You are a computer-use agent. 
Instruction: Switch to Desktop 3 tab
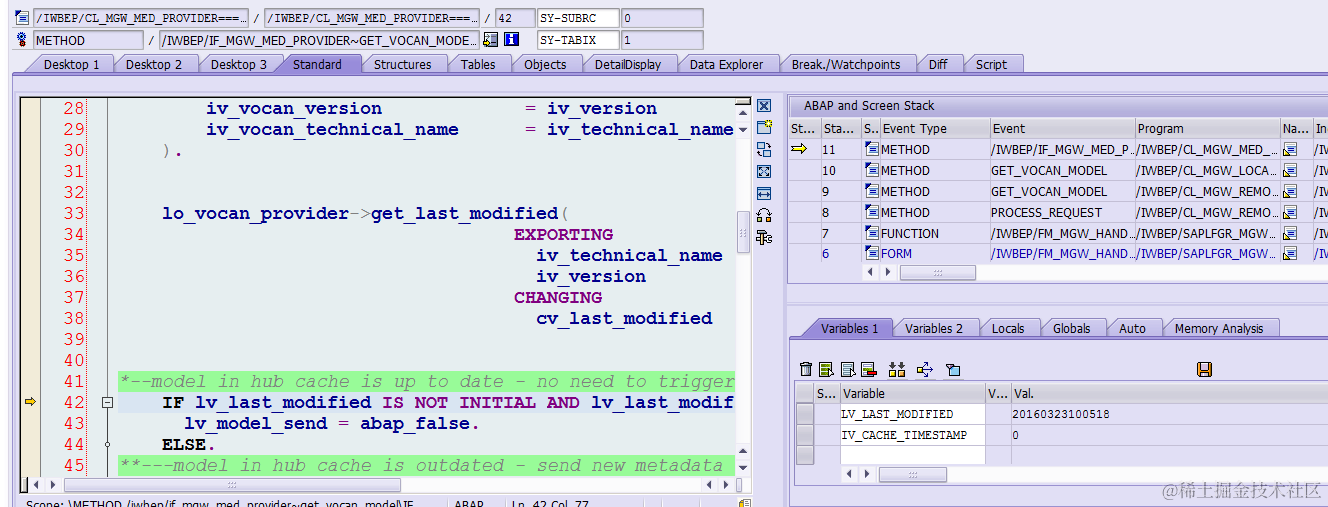tap(238, 64)
